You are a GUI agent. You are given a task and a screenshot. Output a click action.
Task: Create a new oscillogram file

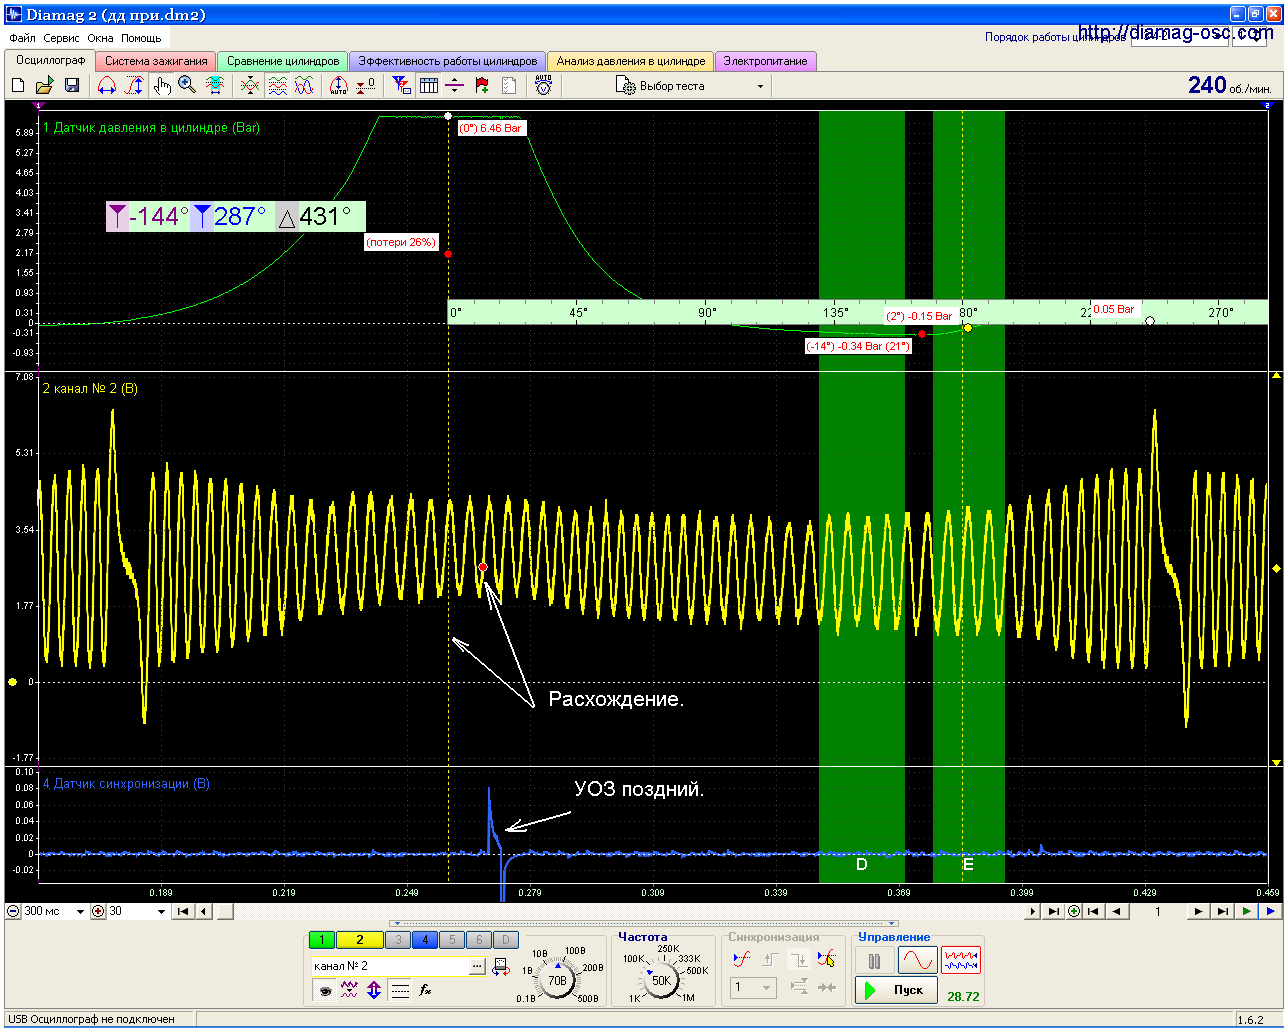[x=18, y=86]
